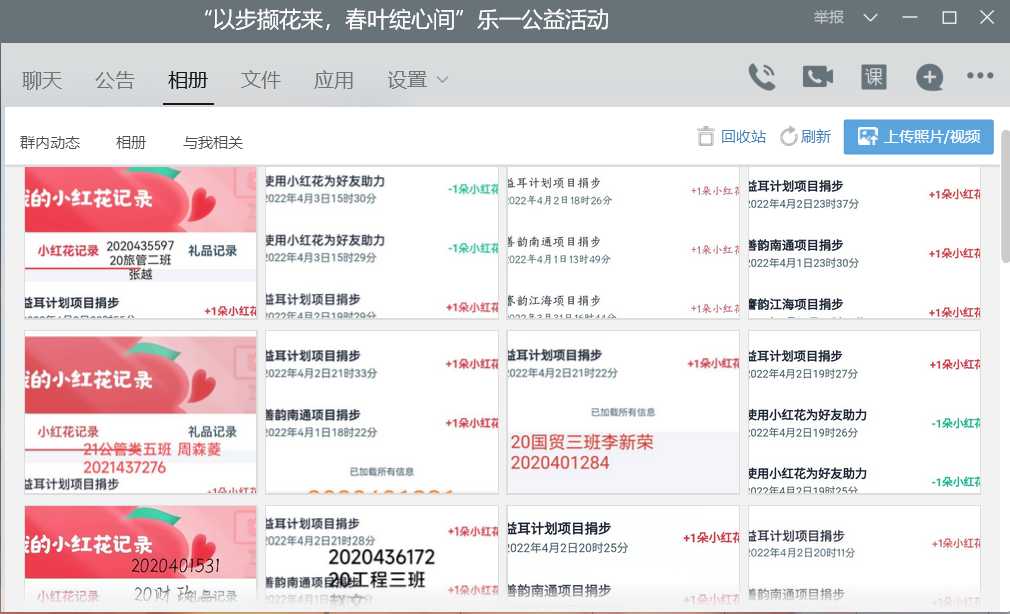Select 群内动态 sub-tab

tap(50, 142)
